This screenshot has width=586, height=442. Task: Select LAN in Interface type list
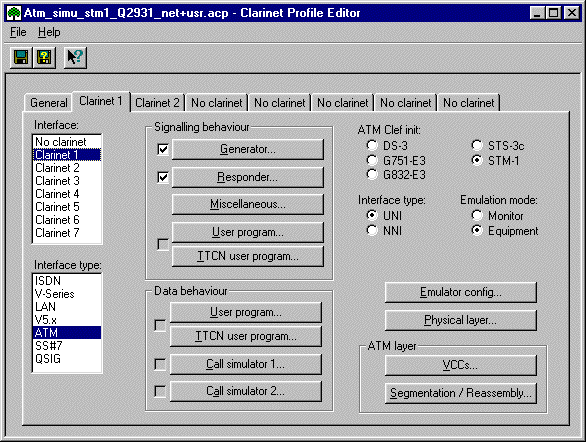(x=67, y=307)
